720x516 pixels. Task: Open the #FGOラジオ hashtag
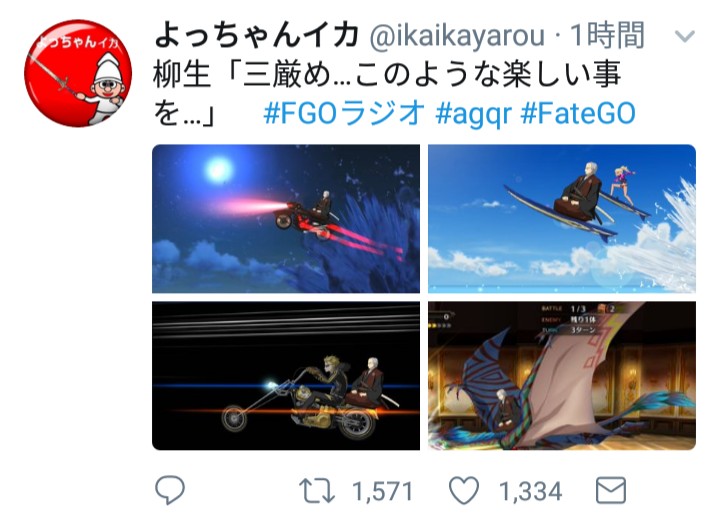click(344, 113)
